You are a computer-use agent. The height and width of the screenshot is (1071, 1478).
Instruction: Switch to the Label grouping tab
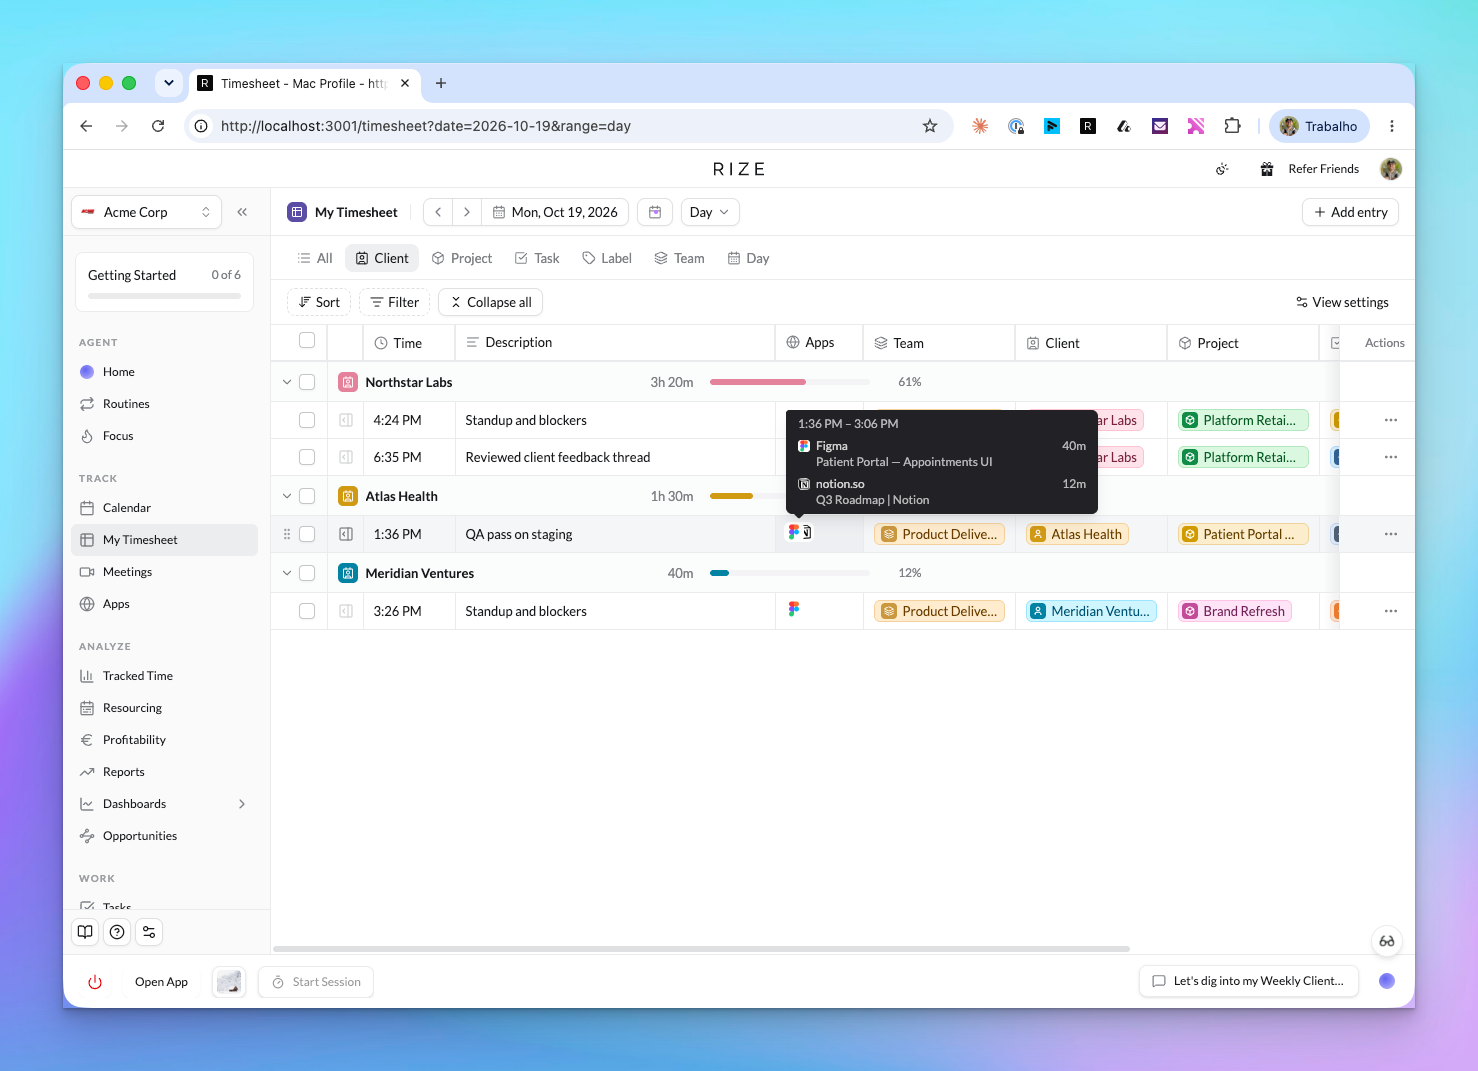607,258
